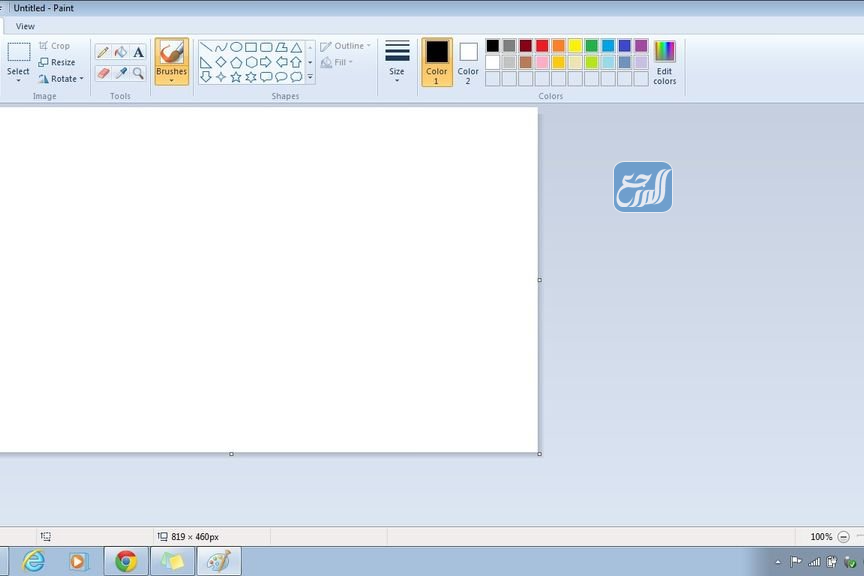Select the Magnifier tool

(138, 73)
